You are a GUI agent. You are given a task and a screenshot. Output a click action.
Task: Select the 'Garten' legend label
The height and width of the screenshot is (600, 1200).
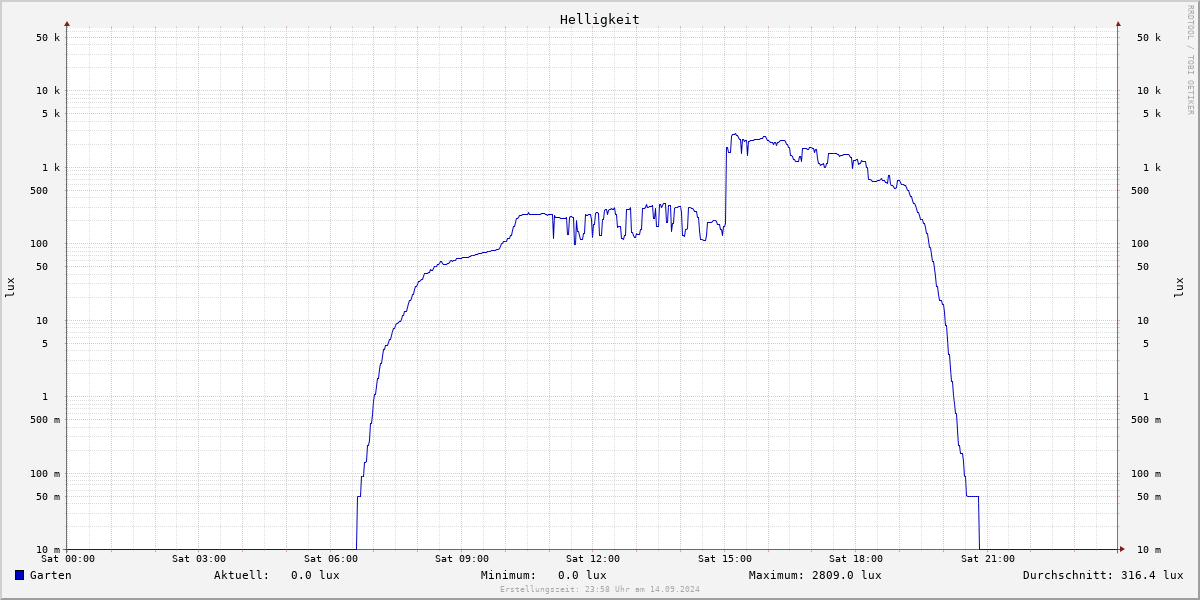click(50, 575)
